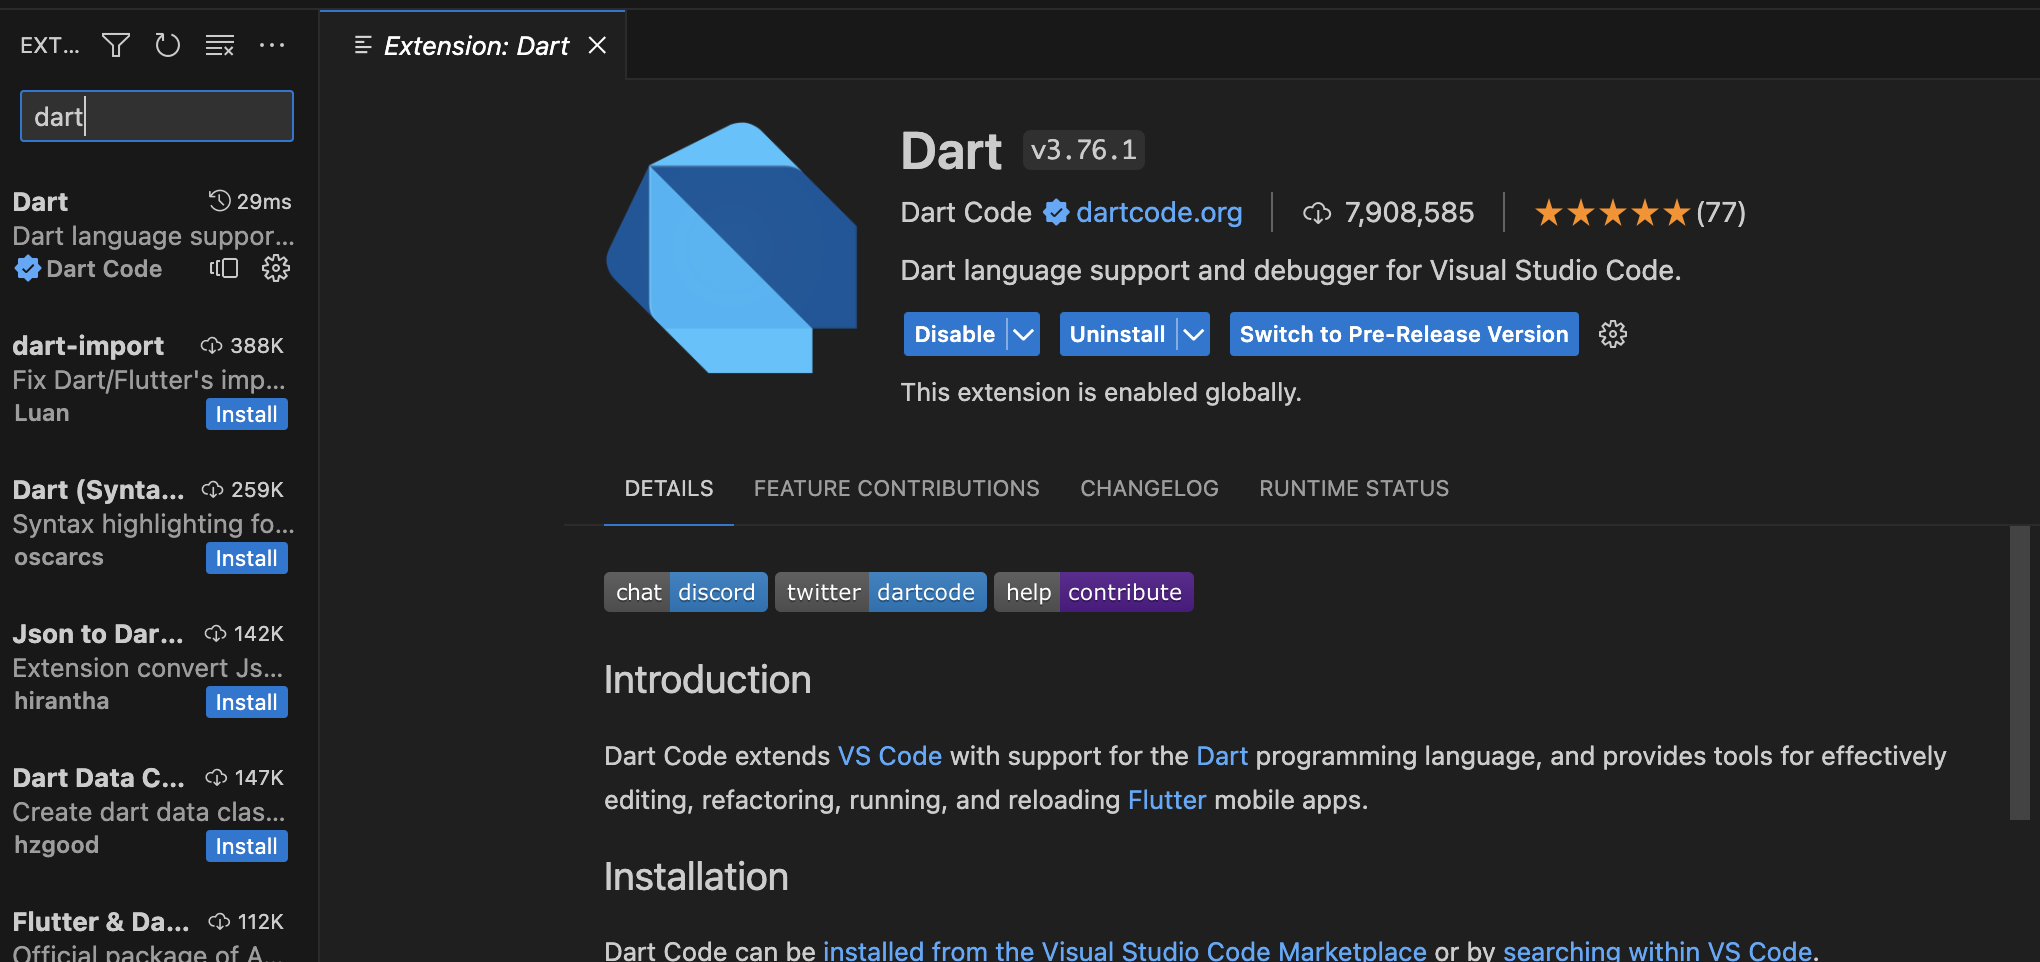This screenshot has width=2040, height=962.
Task: Select the Dart extension in the list
Action: tap(157, 235)
